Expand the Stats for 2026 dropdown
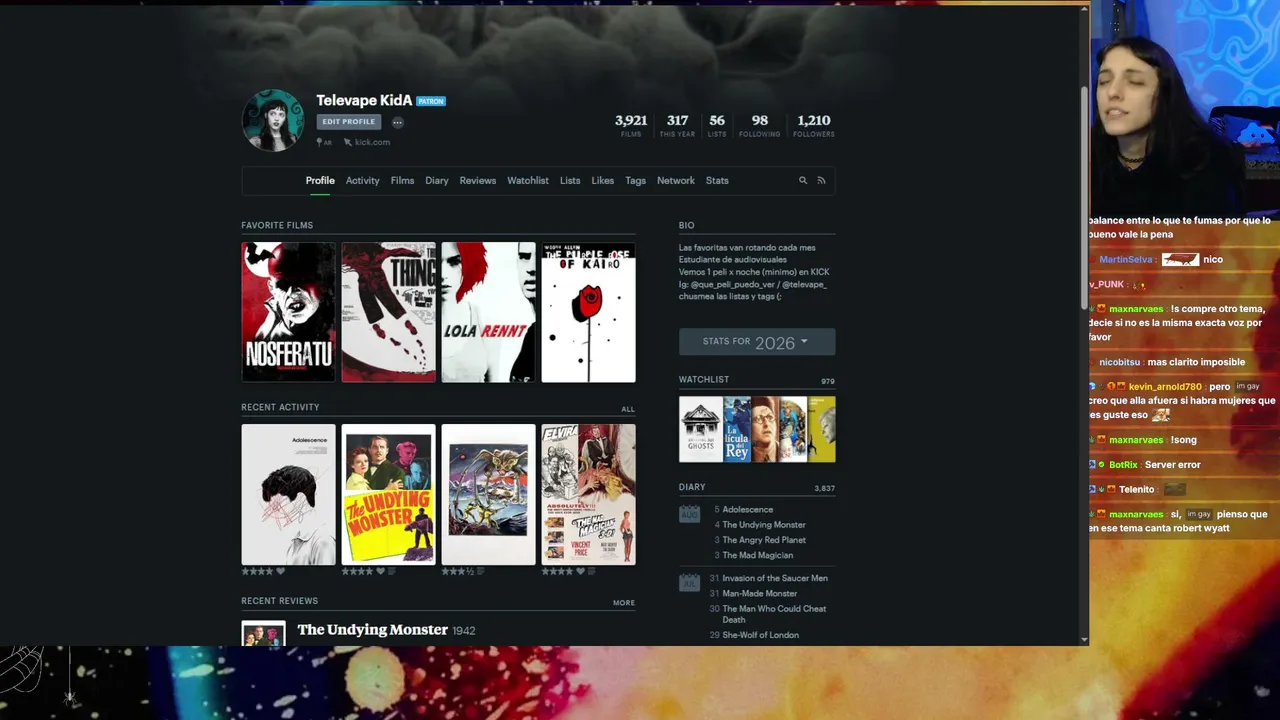 tap(757, 342)
